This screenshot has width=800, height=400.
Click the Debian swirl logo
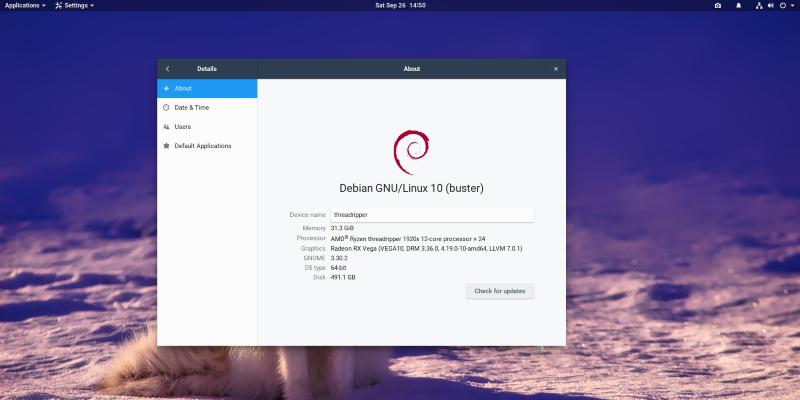point(411,152)
